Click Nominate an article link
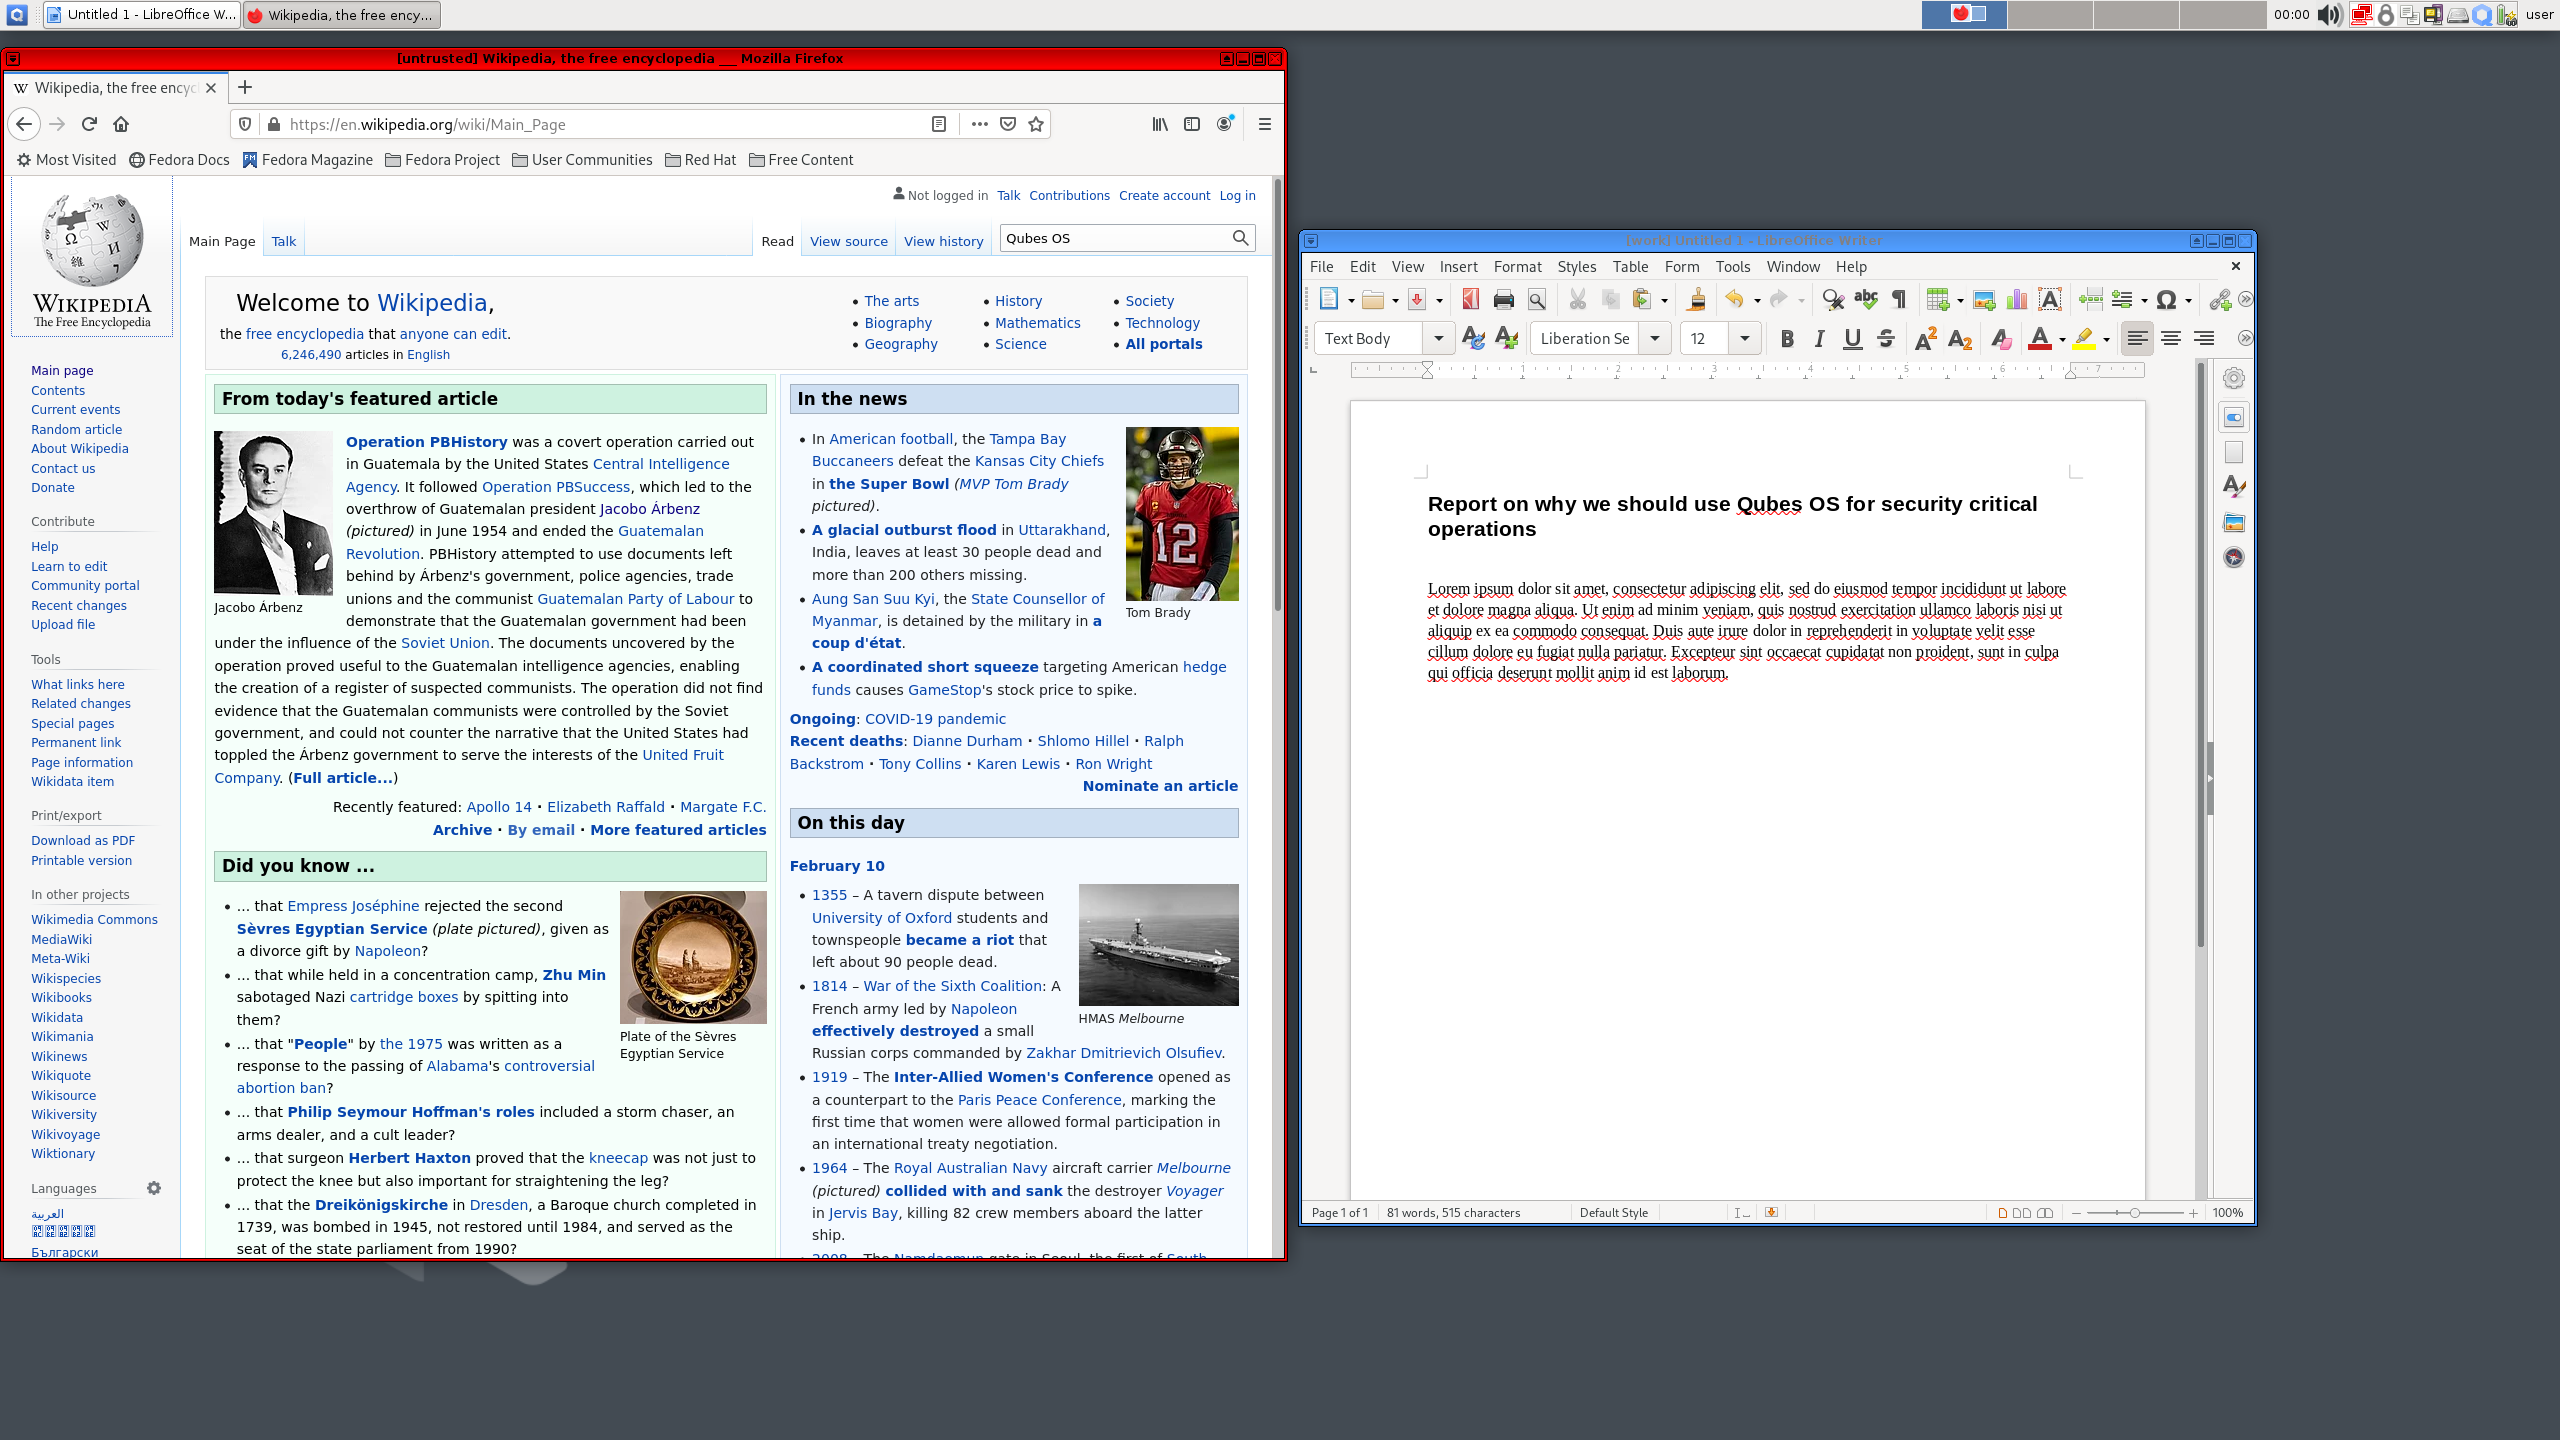 pos(1160,786)
